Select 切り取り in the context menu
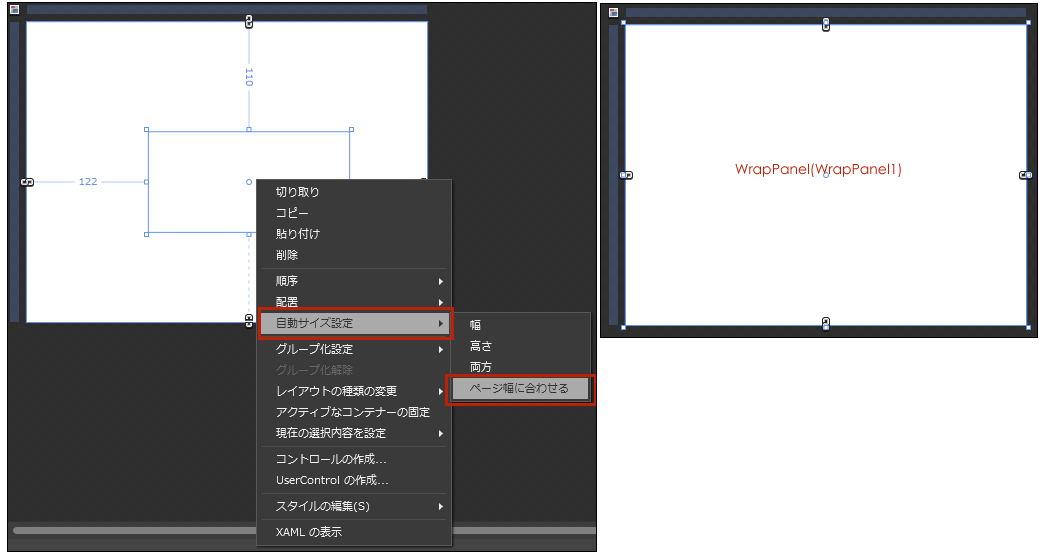 [x=354, y=192]
